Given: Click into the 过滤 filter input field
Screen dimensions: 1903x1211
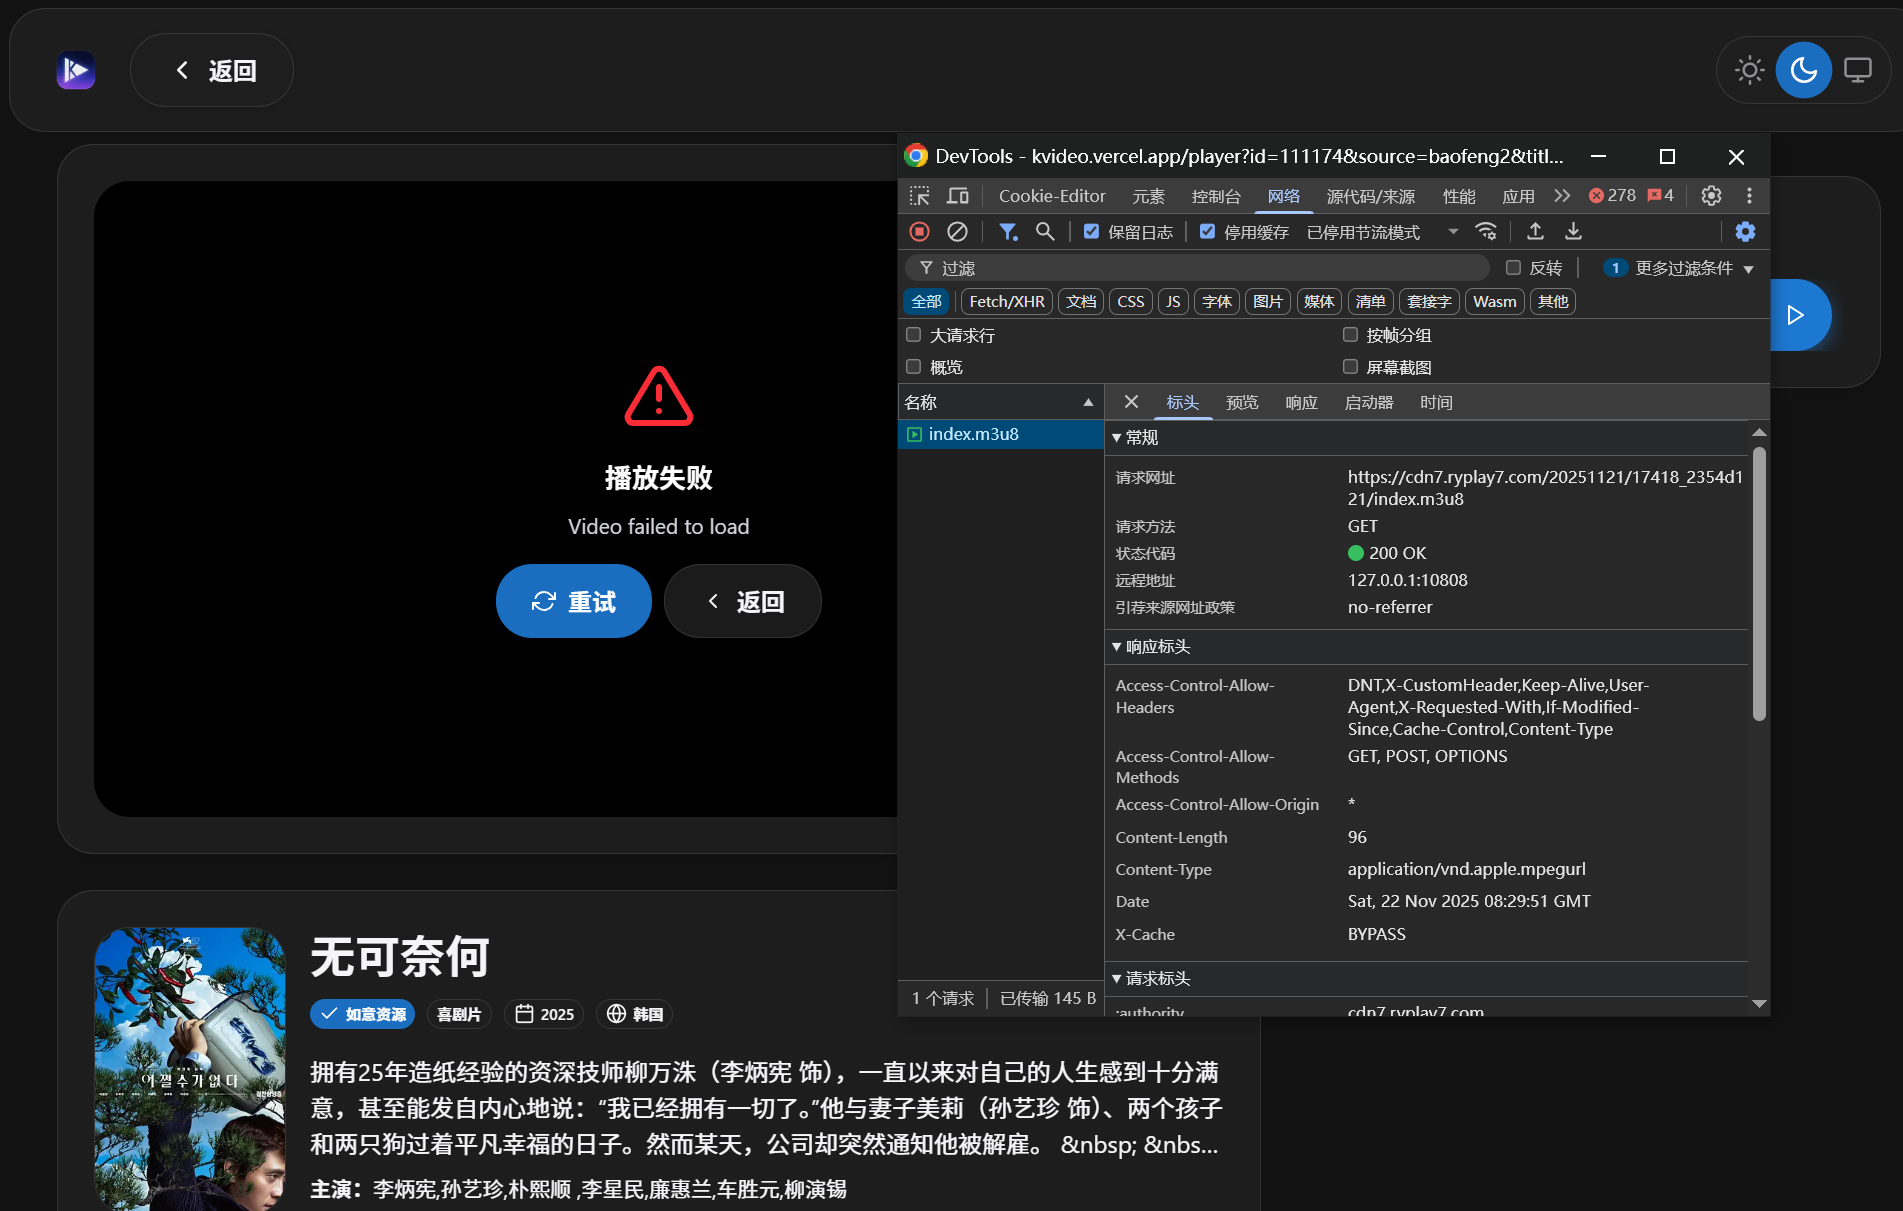Looking at the screenshot, I should (1197, 268).
